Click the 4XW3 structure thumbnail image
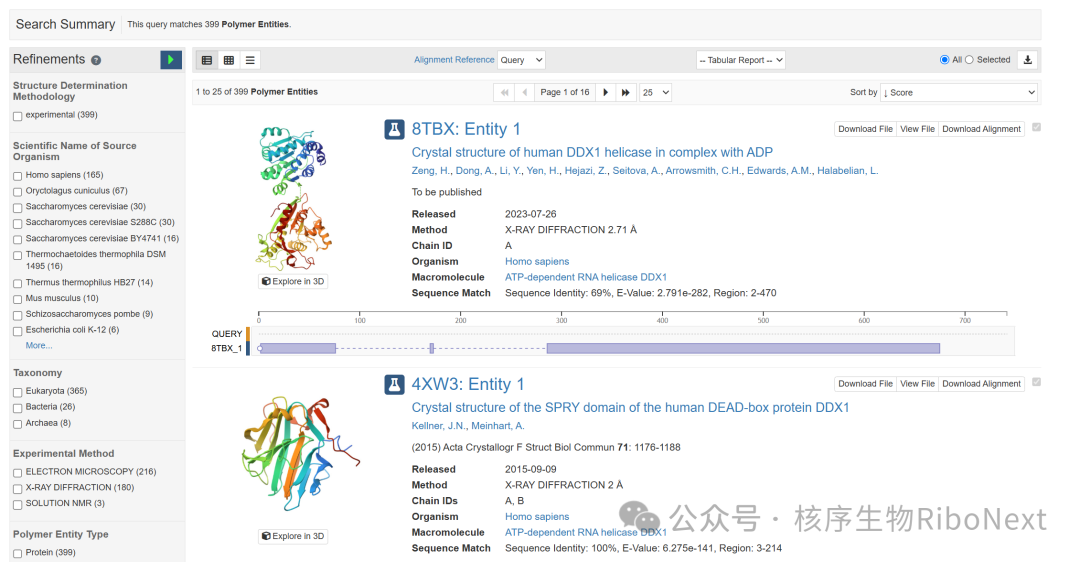The image size is (1080, 562). (x=301, y=453)
